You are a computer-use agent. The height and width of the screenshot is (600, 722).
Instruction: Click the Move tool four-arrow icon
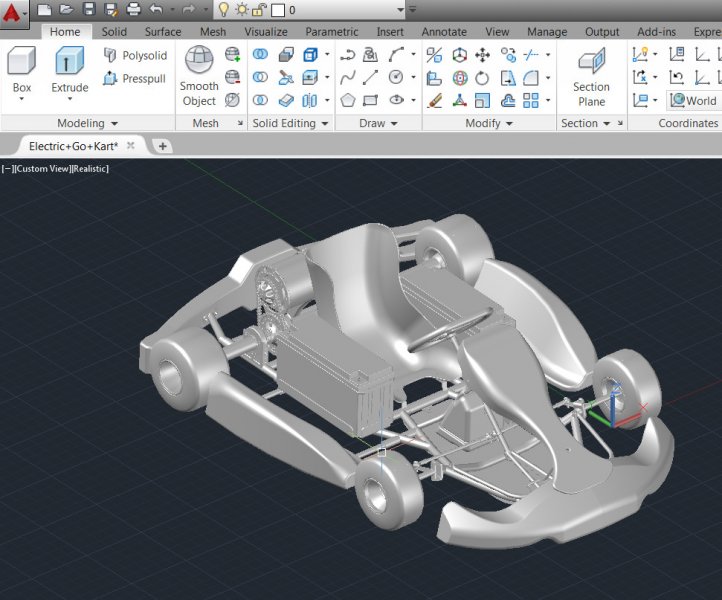(x=482, y=55)
